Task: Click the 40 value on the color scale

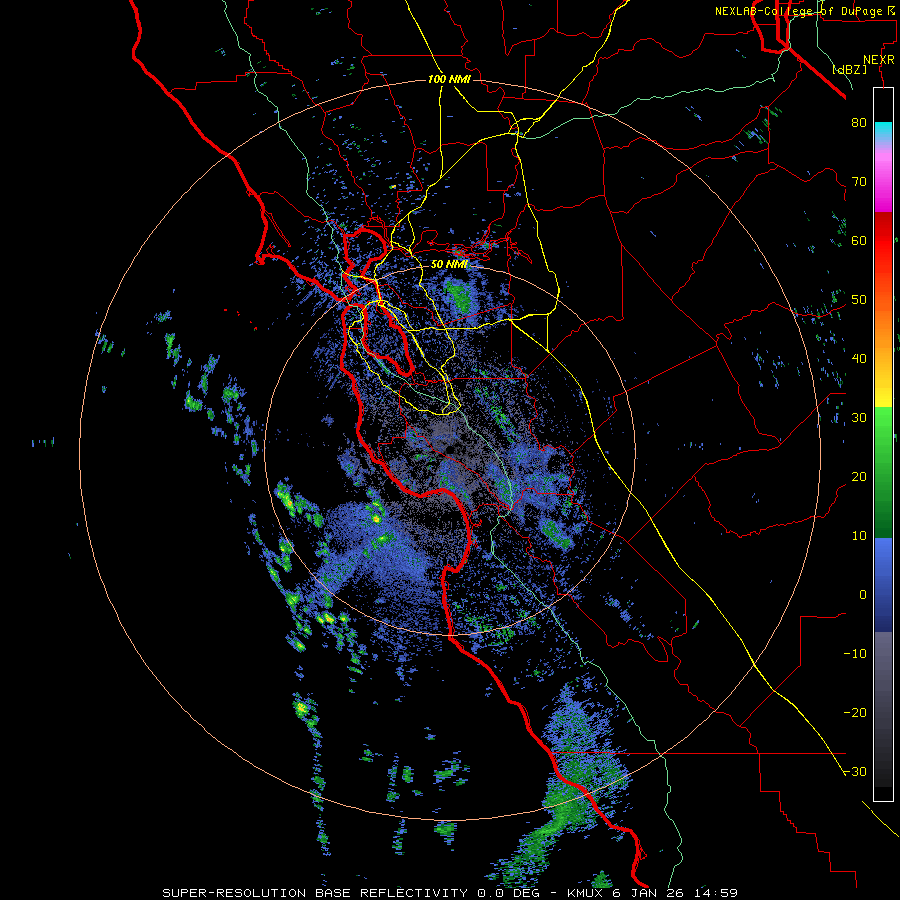Action: click(x=859, y=359)
